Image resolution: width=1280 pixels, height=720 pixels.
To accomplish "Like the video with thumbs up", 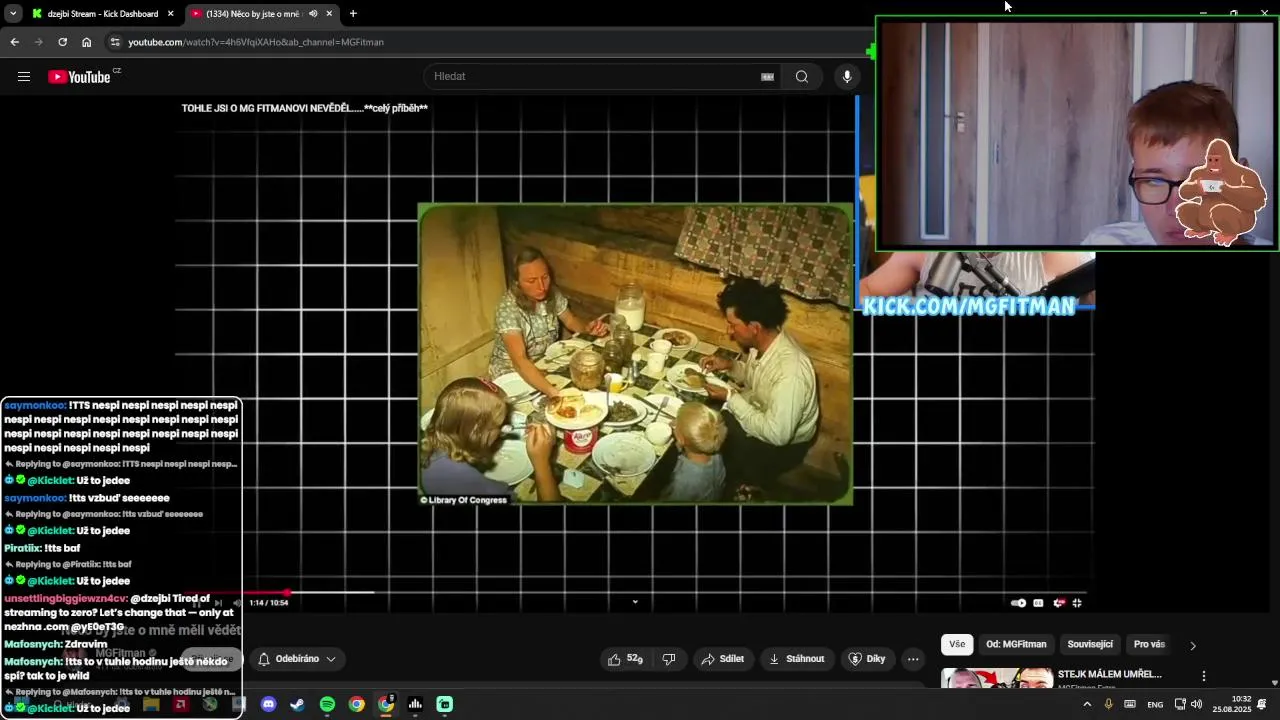I will point(625,659).
